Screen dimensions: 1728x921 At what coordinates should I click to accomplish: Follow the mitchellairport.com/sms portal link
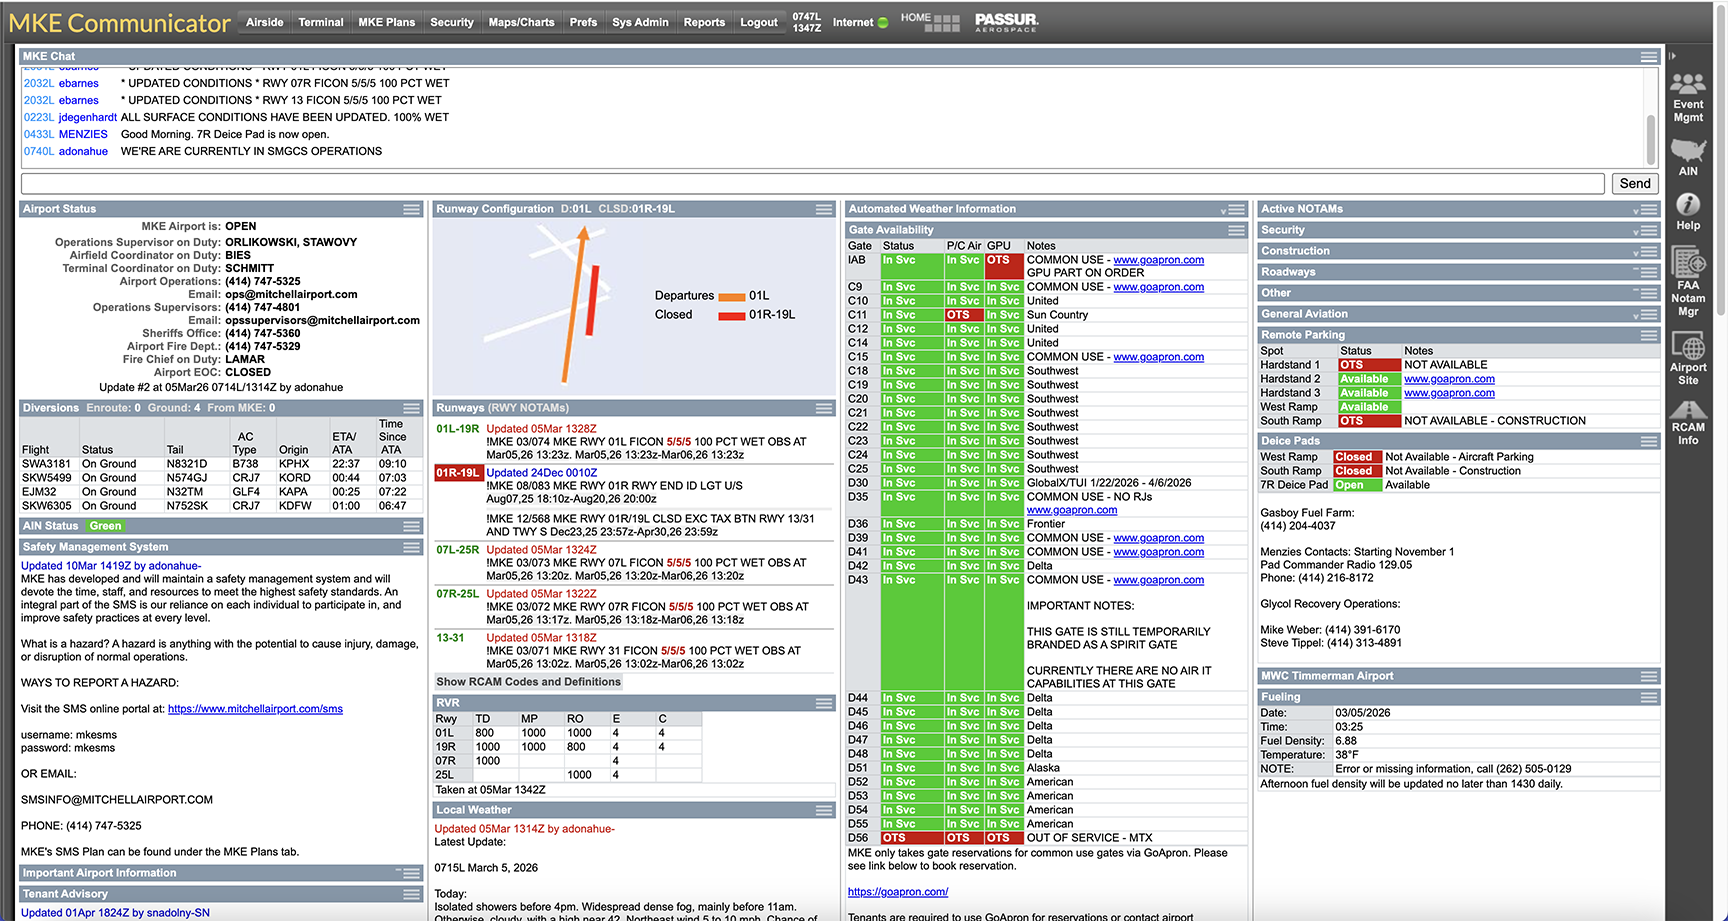click(255, 709)
